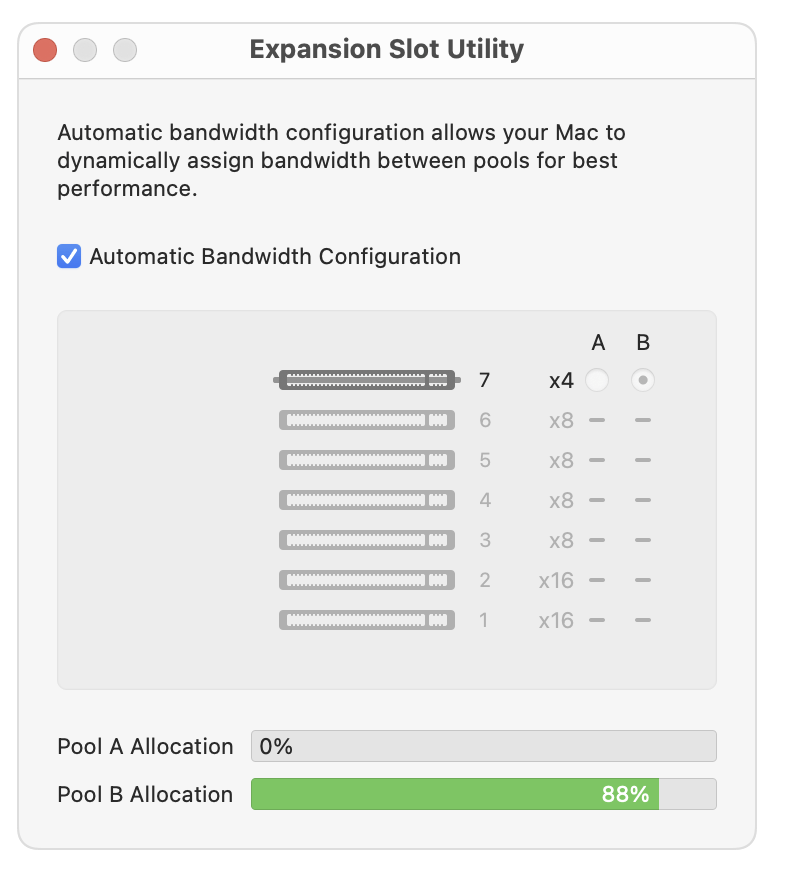Click the Pool B dash for slot 1

643,620
